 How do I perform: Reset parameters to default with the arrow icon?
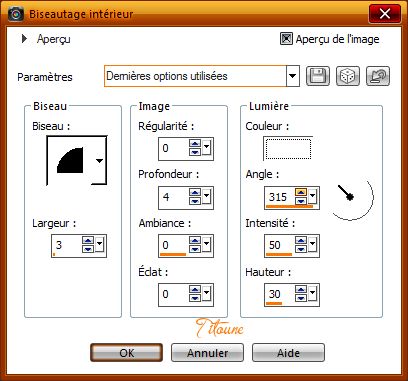tap(378, 76)
